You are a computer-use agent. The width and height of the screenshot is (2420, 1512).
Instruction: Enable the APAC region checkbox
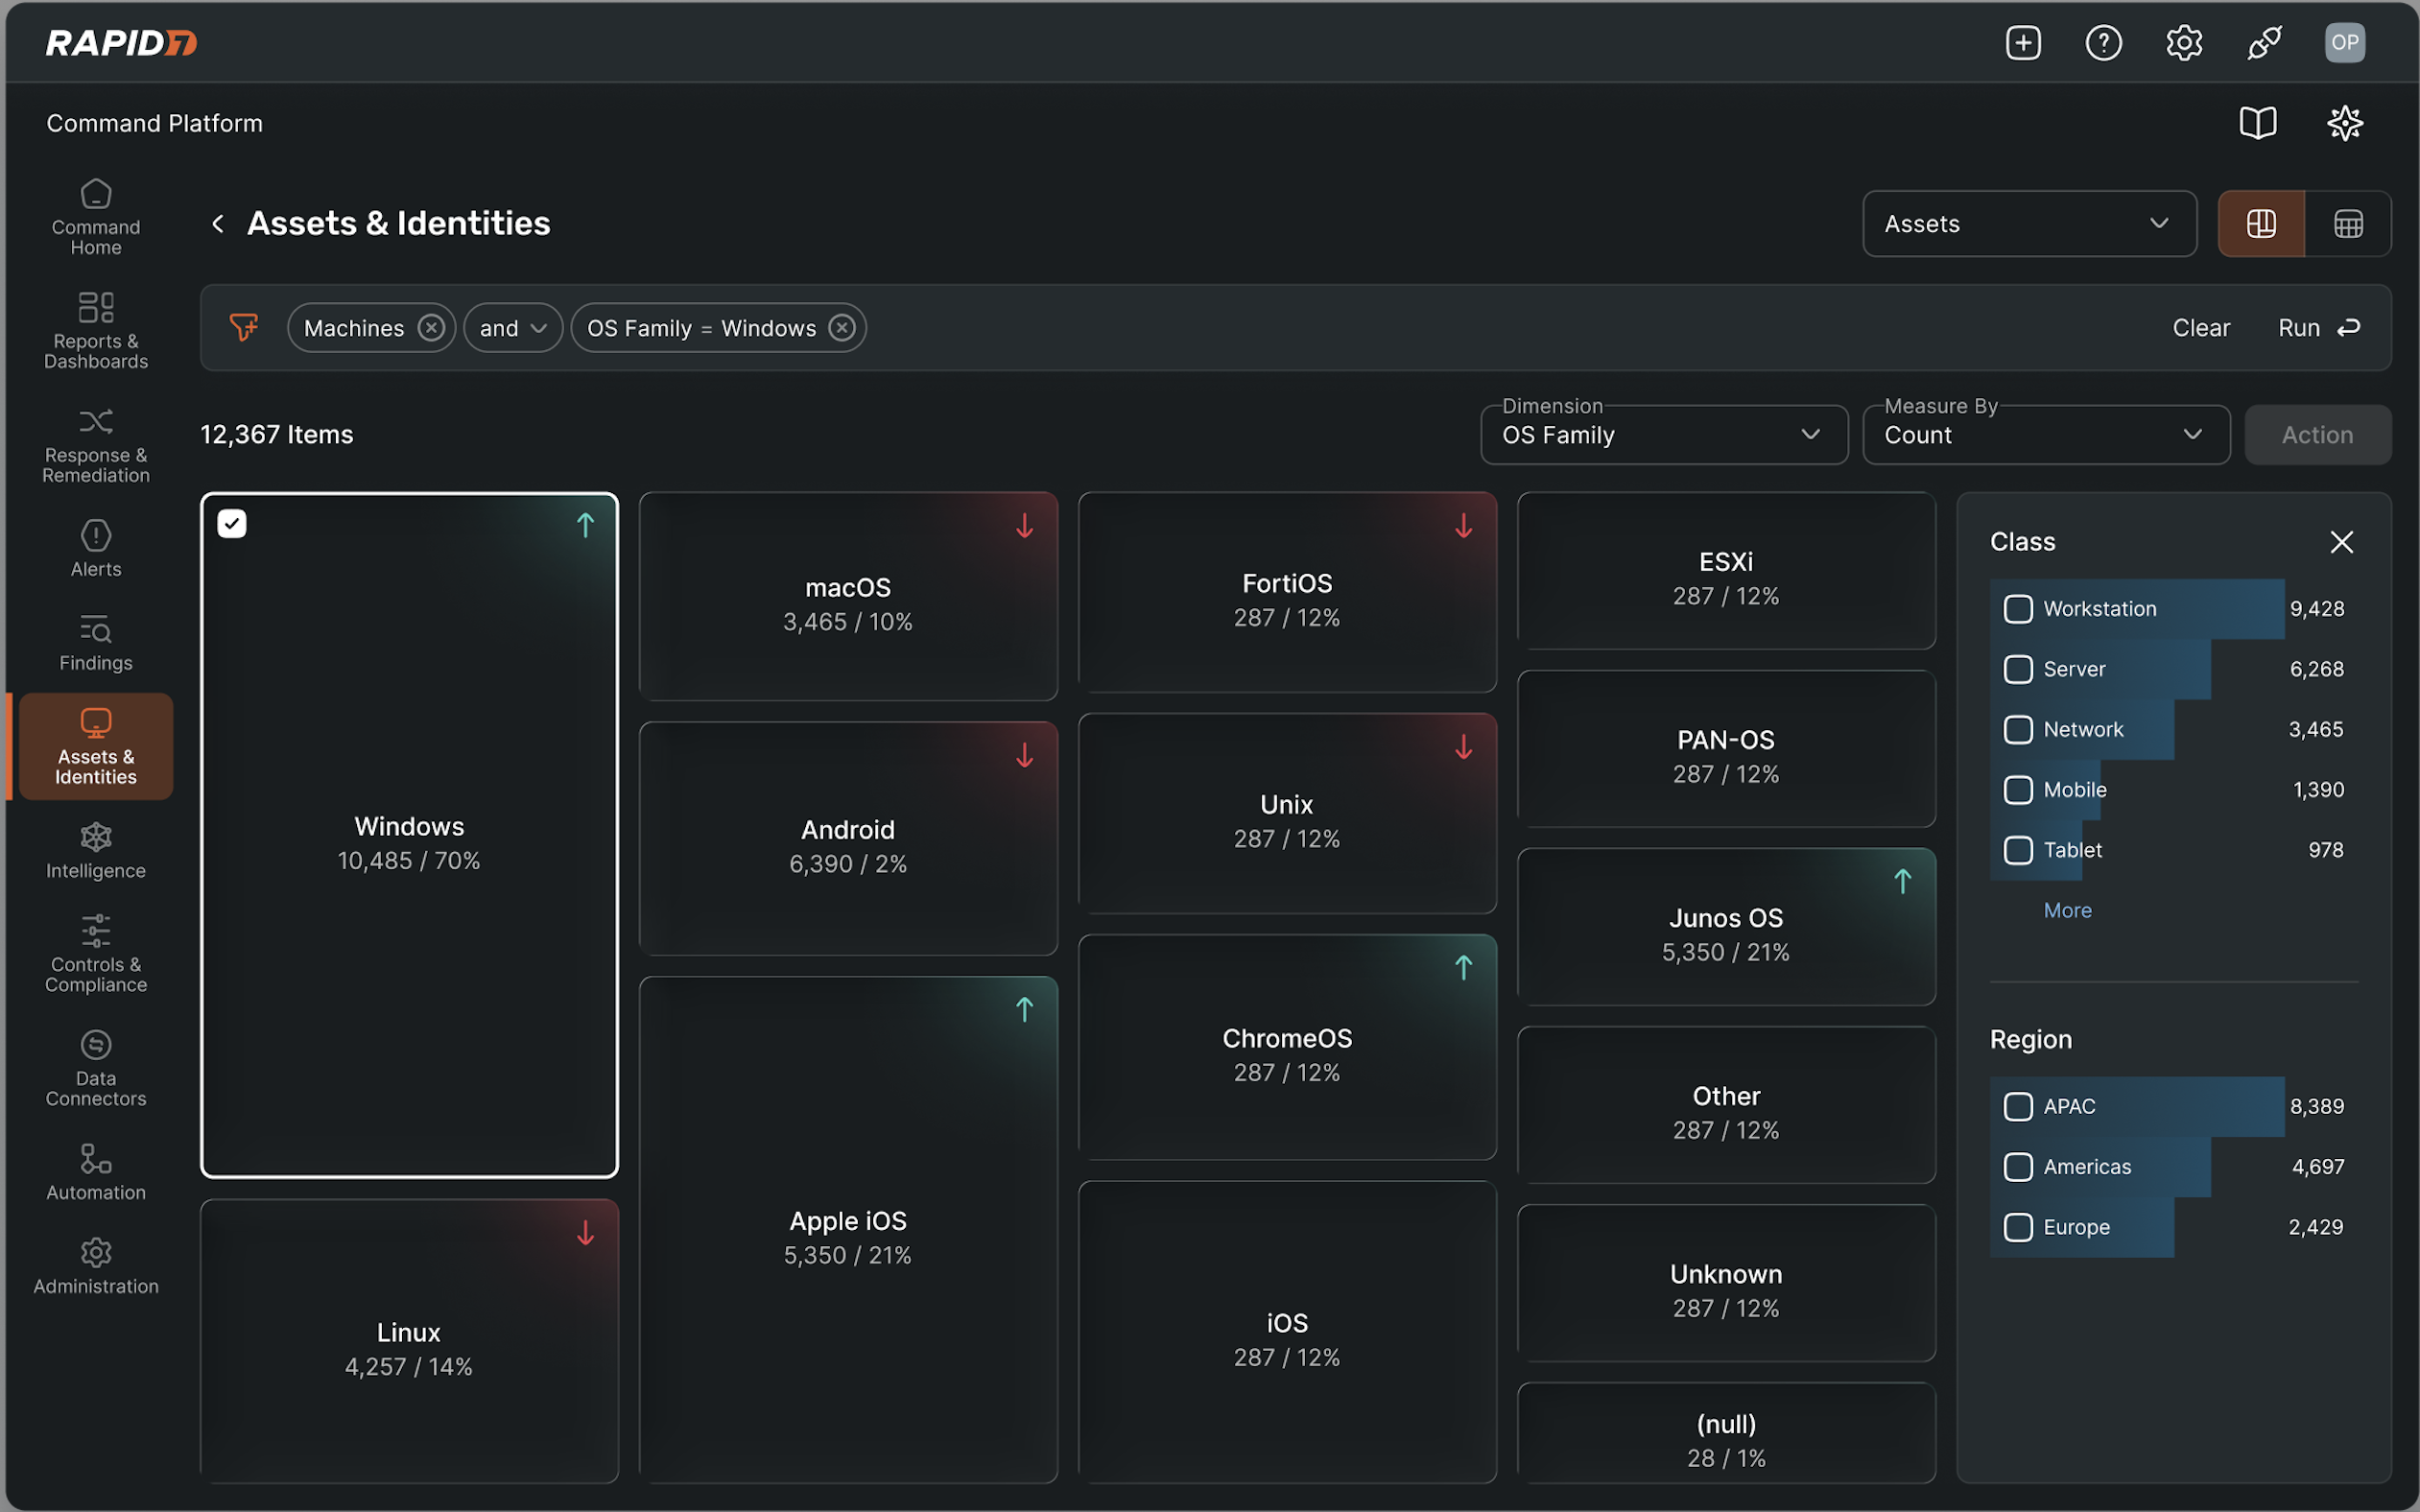pyautogui.click(x=2018, y=1107)
